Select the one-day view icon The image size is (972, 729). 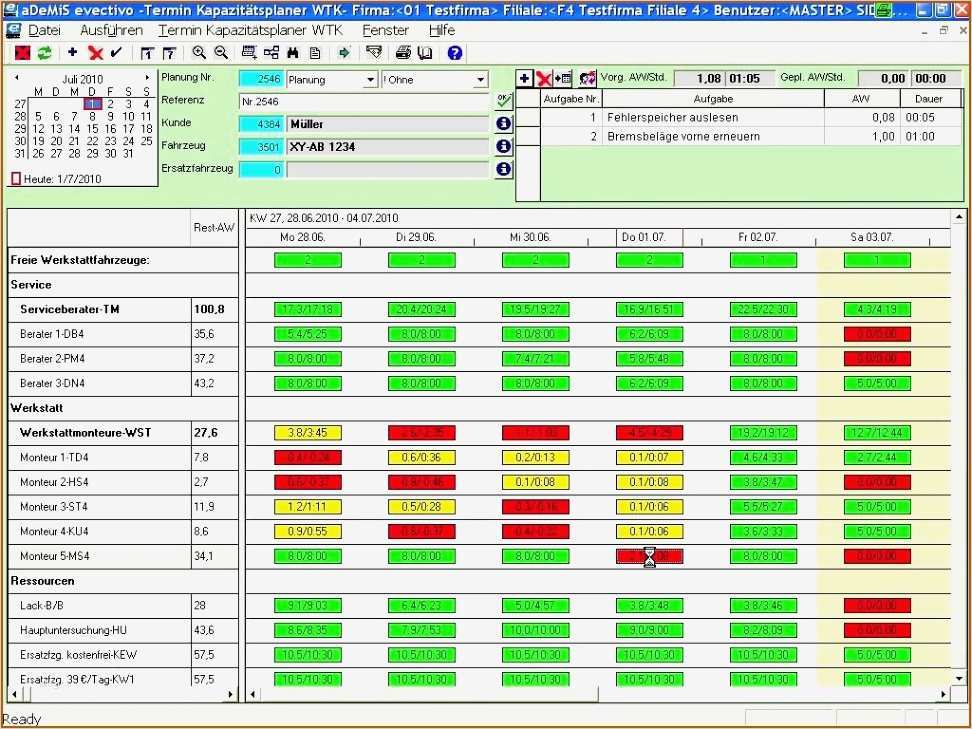pyautogui.click(x=147, y=53)
